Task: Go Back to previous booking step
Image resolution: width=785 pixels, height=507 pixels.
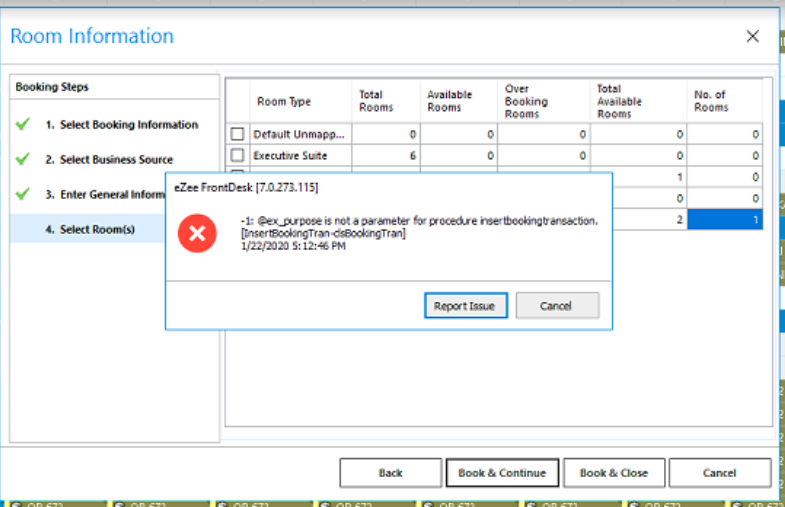Action: (x=390, y=473)
